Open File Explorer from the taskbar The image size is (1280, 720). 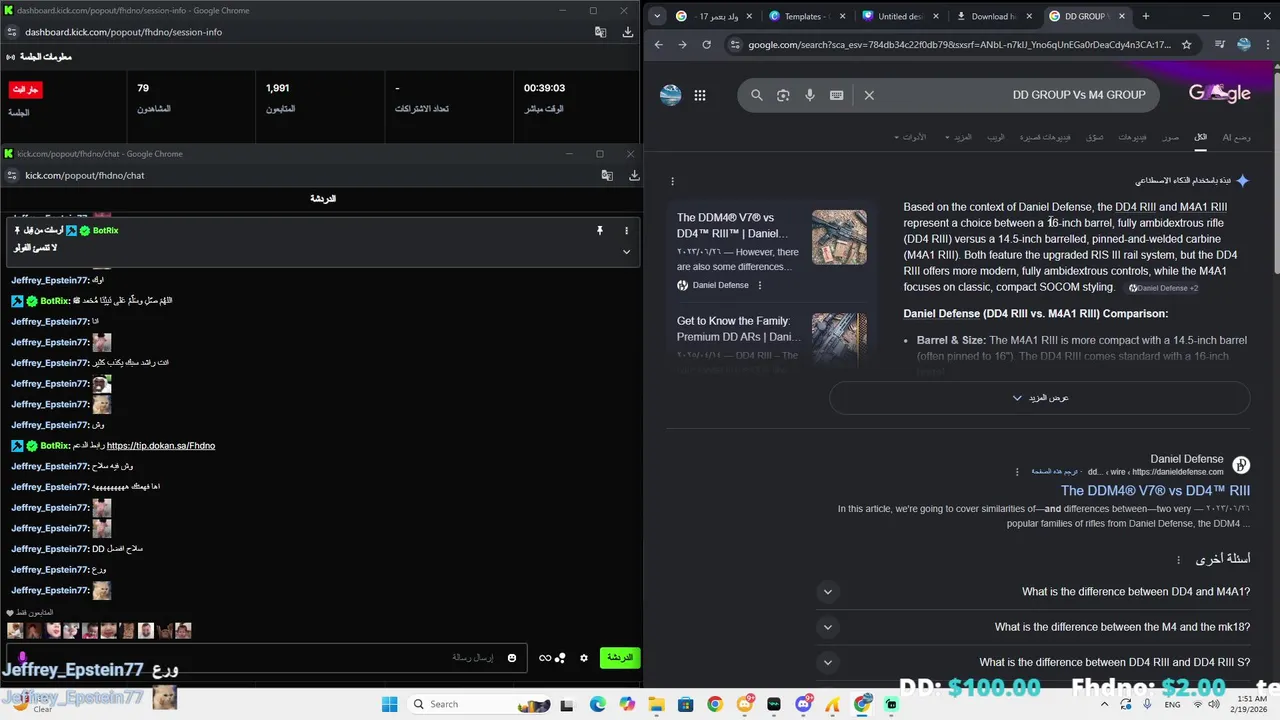pos(656,704)
